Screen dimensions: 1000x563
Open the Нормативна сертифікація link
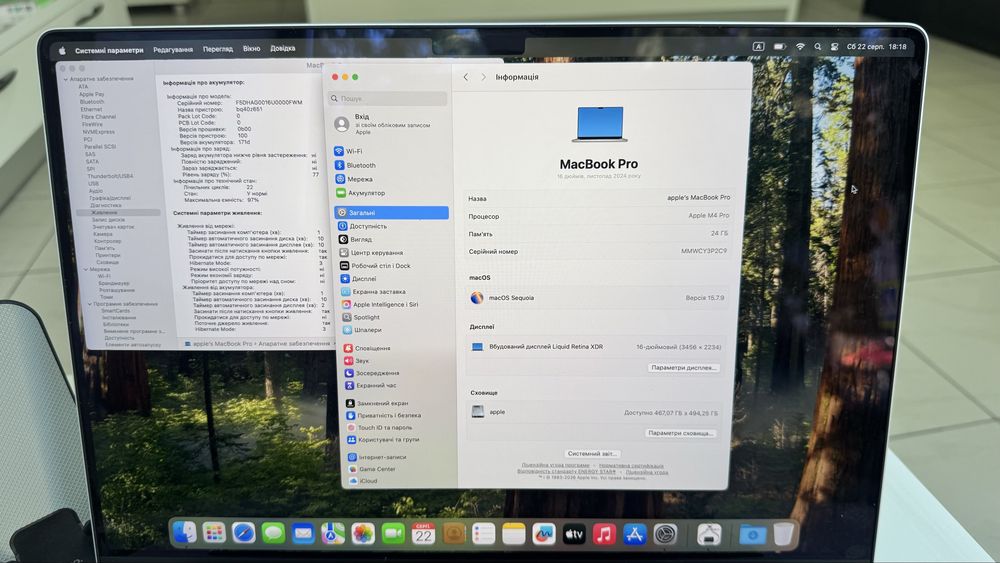[x=631, y=465]
